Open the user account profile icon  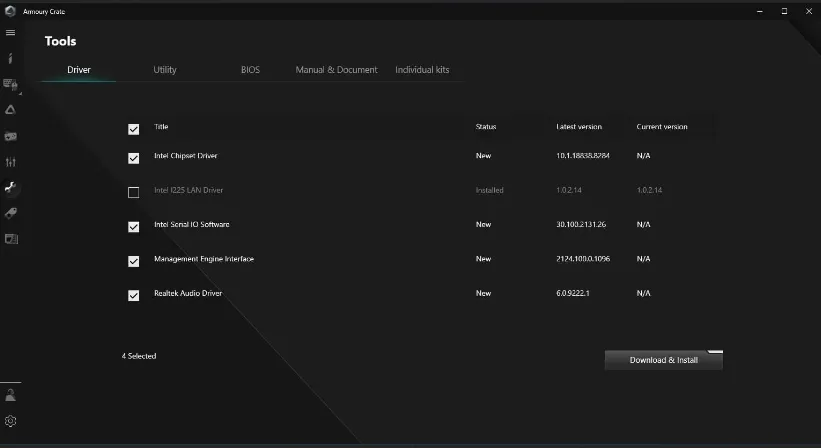pos(10,395)
